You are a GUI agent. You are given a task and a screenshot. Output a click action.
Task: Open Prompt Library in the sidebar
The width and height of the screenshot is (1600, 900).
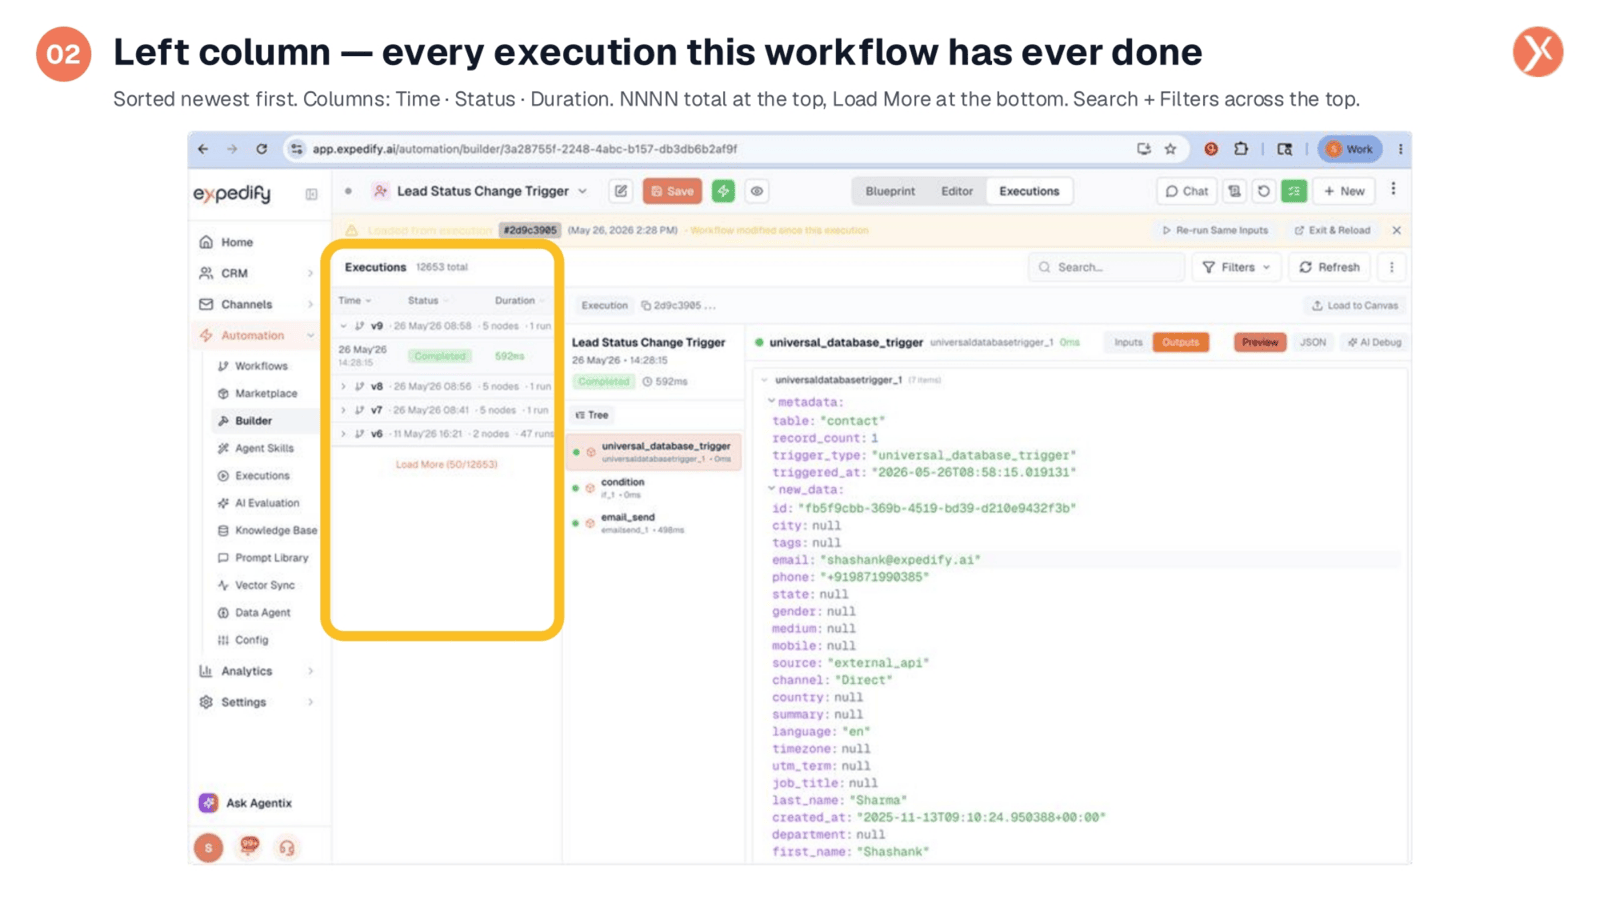(x=271, y=558)
